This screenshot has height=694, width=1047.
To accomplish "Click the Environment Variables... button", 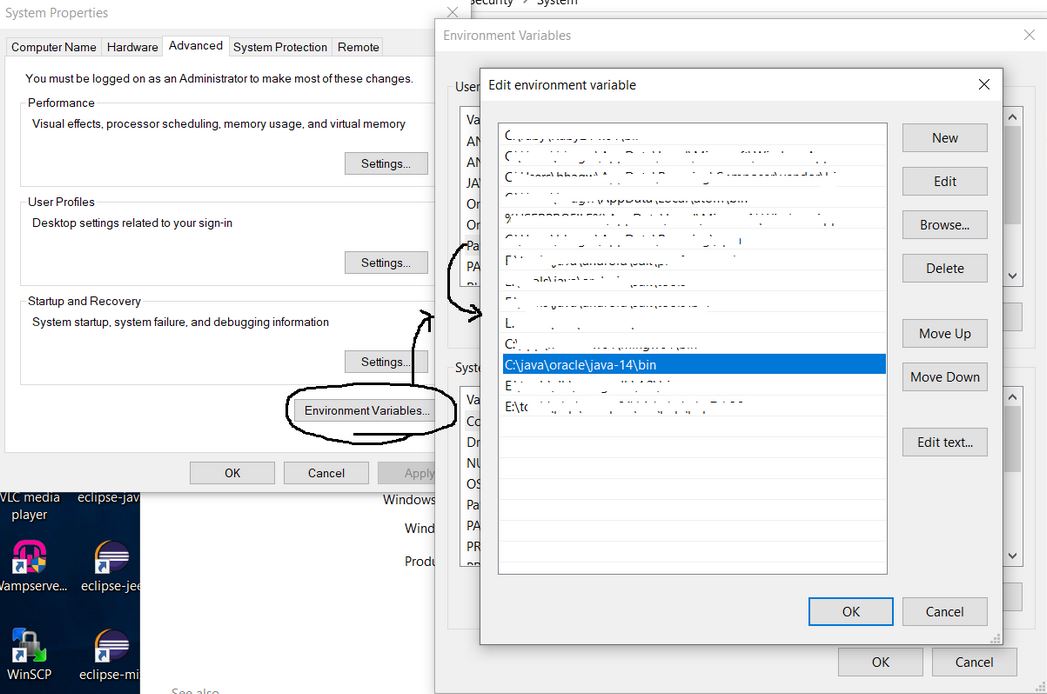I will pos(367,411).
